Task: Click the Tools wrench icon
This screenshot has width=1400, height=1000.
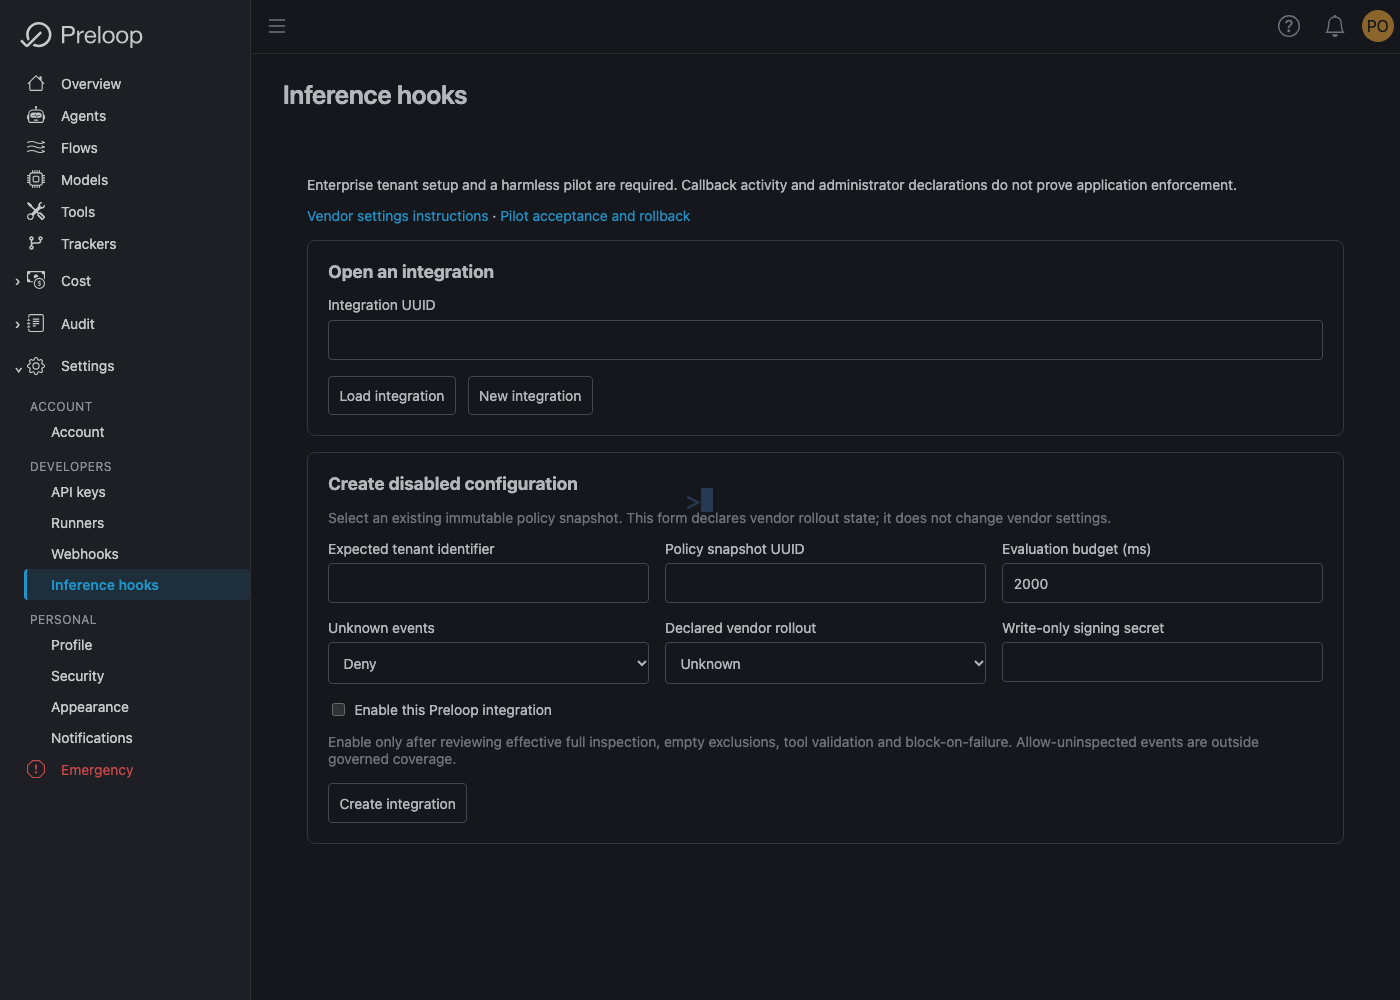Action: tap(36, 212)
